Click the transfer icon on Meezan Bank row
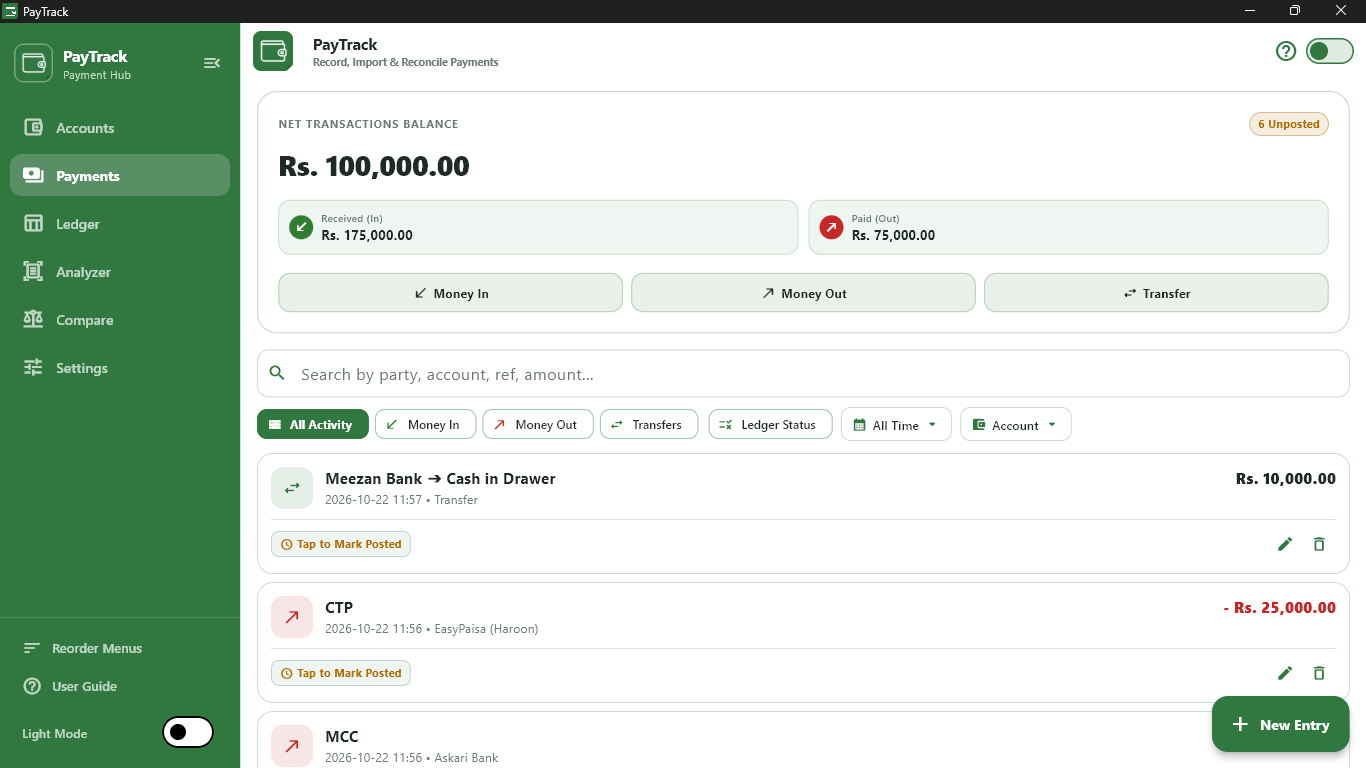Viewport: 1366px width, 768px height. (292, 488)
